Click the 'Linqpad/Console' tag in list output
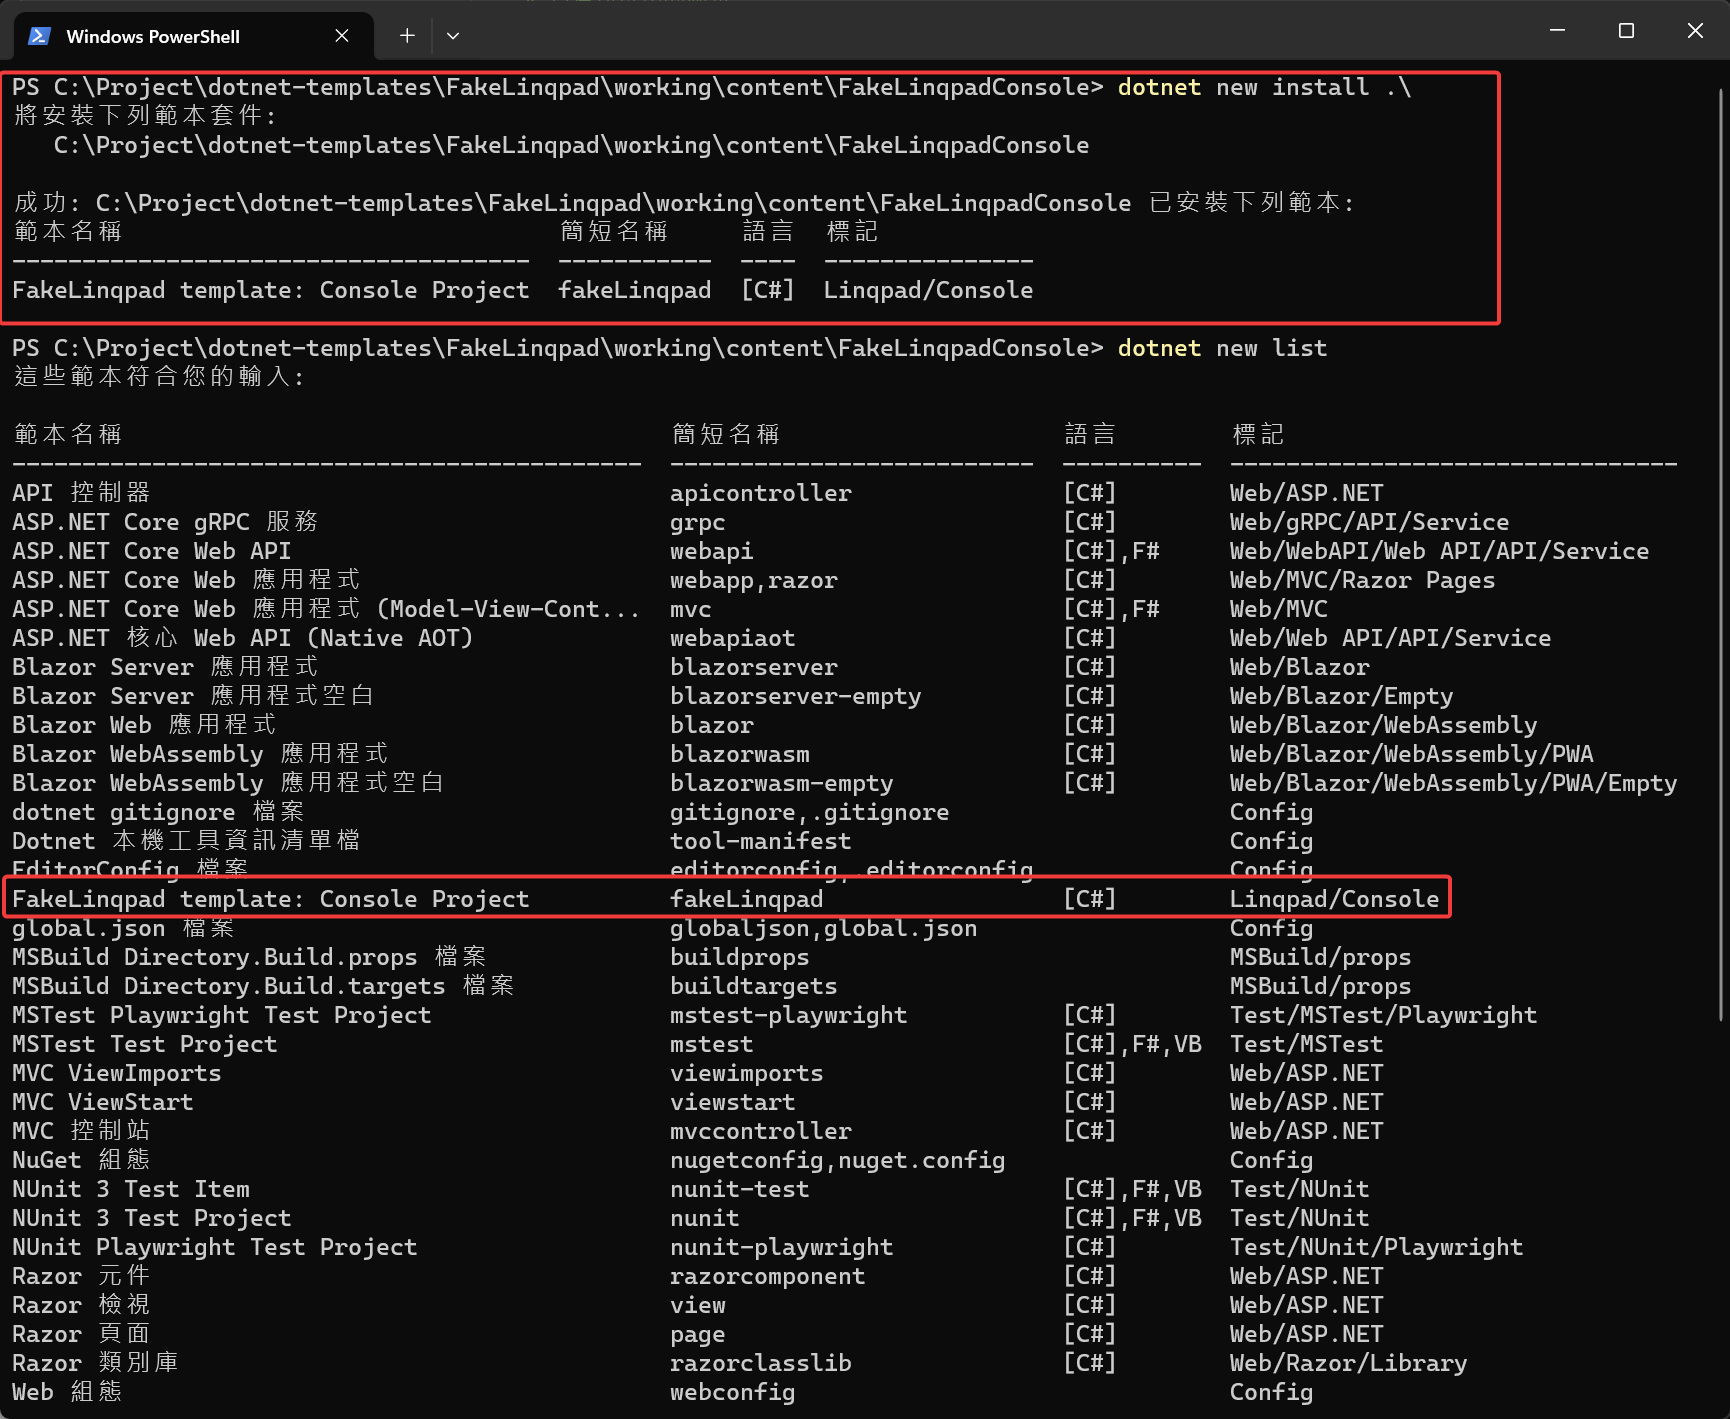The width and height of the screenshot is (1730, 1419). tap(1334, 899)
